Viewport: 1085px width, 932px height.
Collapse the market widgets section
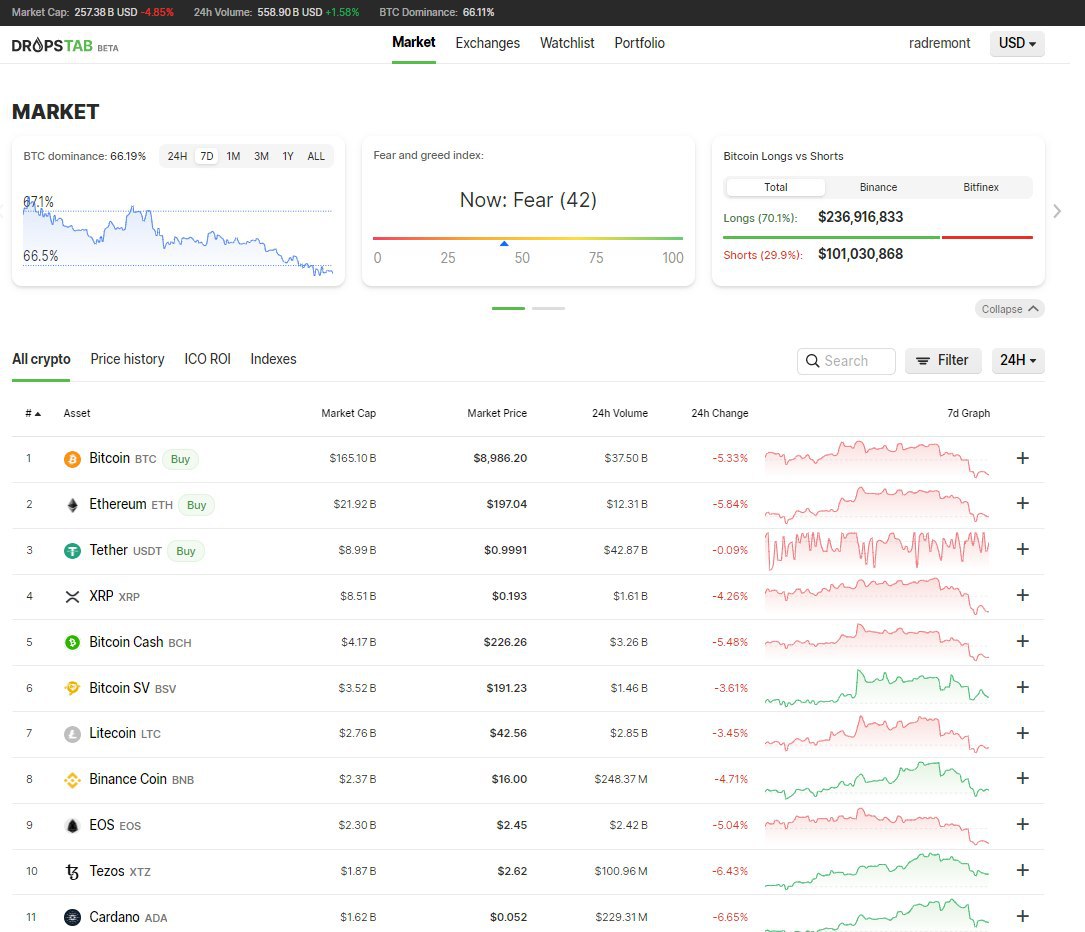1010,309
